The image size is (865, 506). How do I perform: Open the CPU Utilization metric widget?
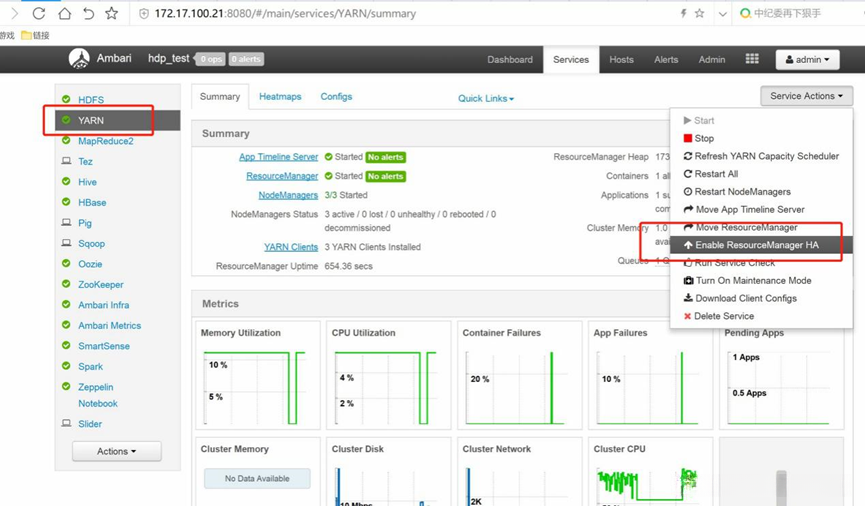(x=388, y=376)
